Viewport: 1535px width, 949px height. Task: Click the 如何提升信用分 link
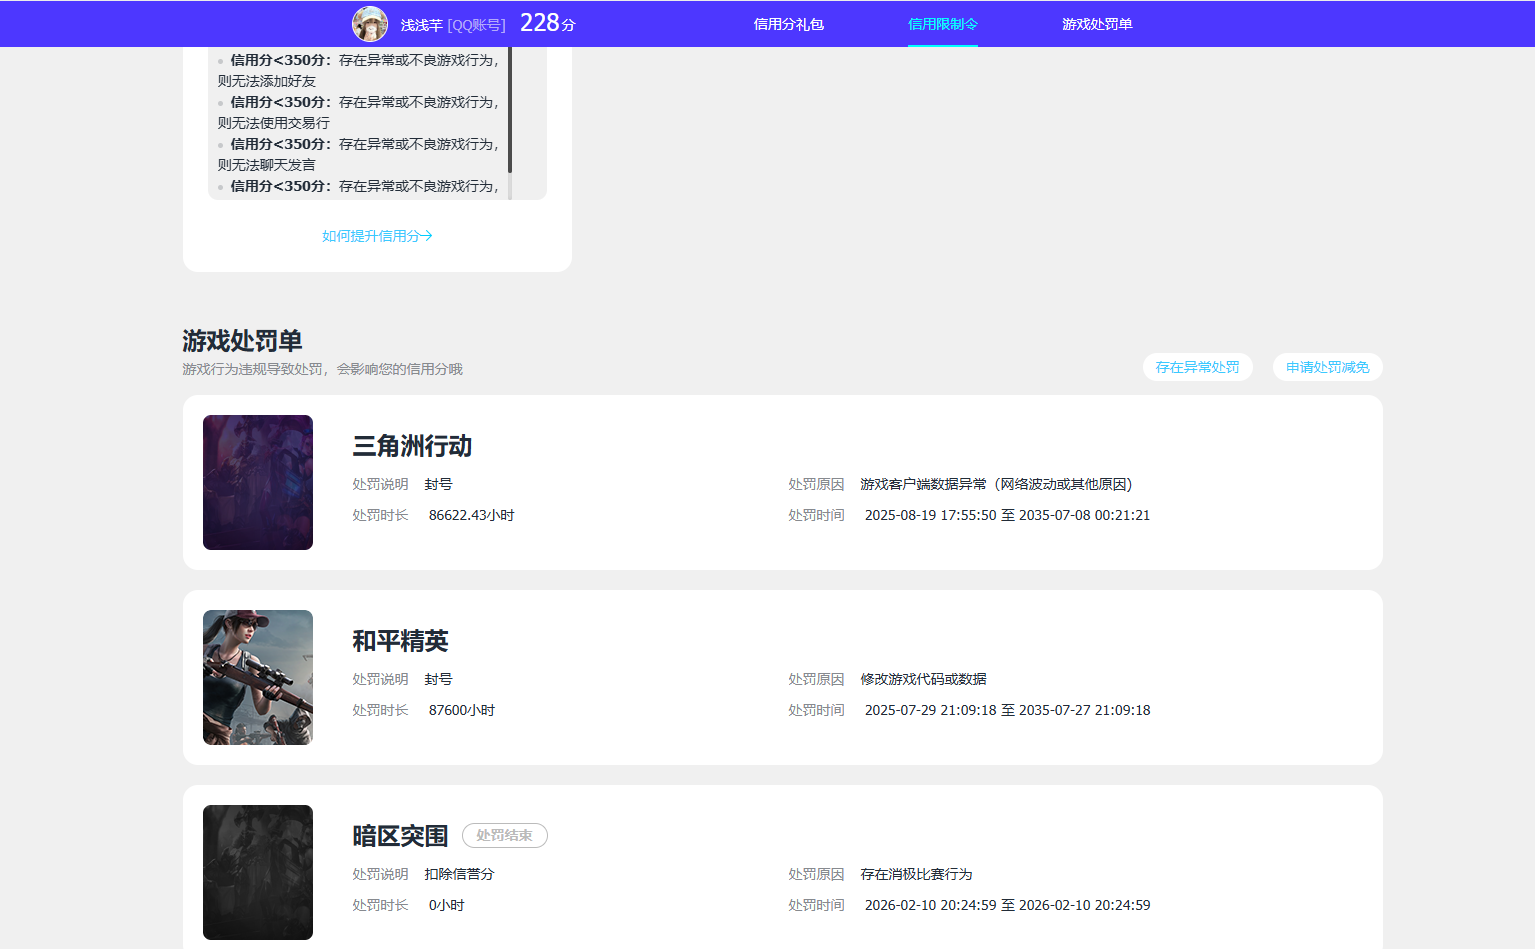click(376, 235)
